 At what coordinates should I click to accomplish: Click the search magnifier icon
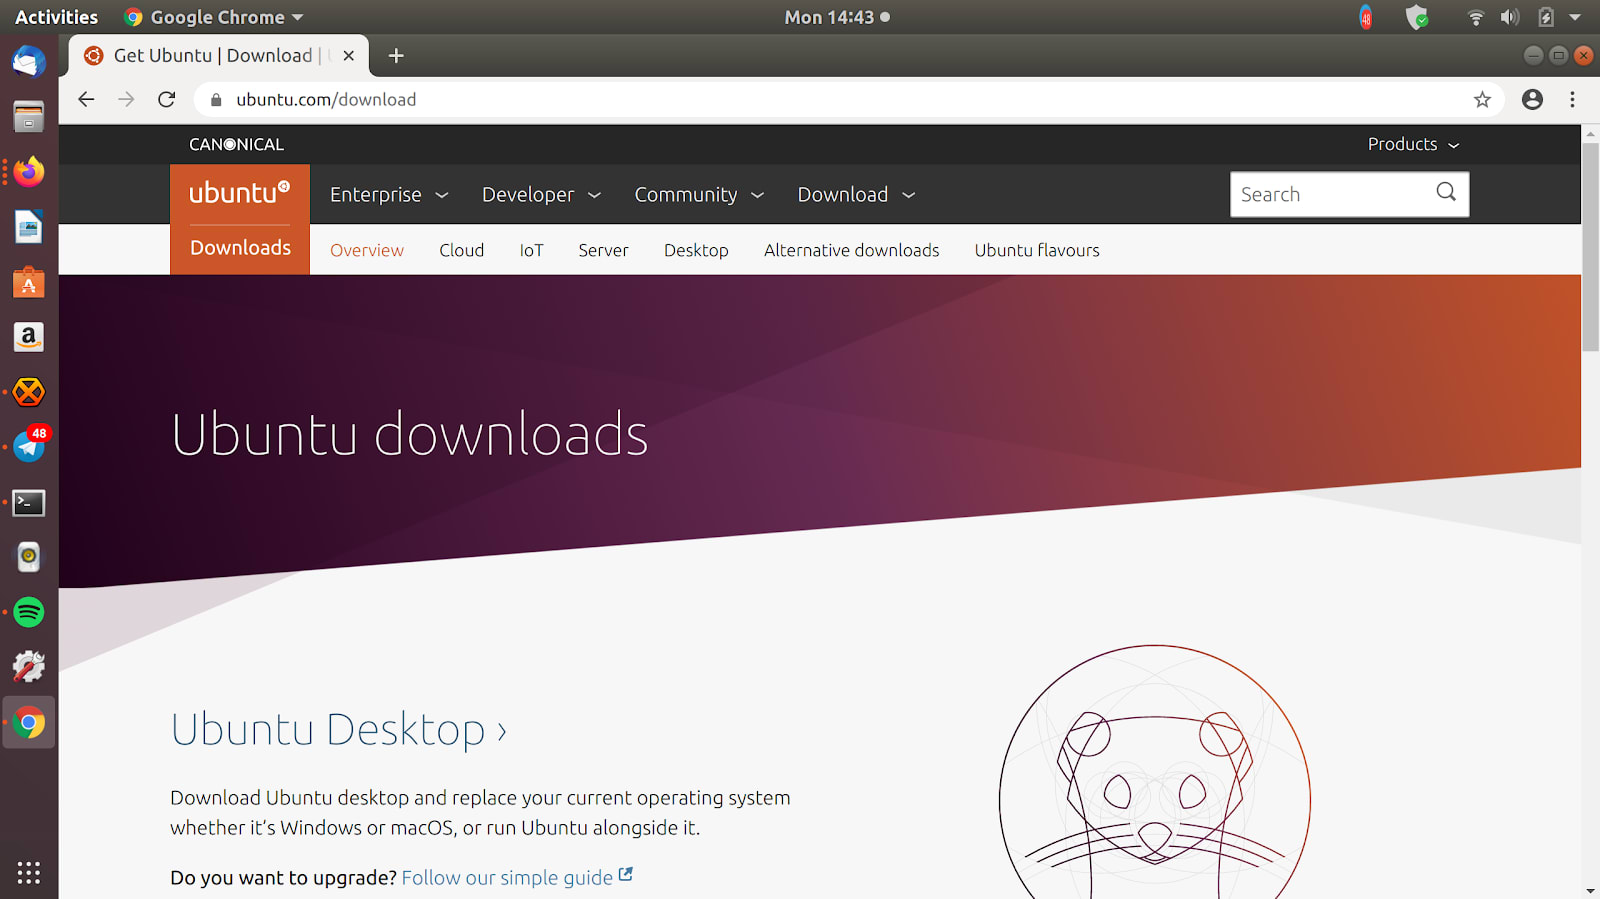click(x=1446, y=192)
